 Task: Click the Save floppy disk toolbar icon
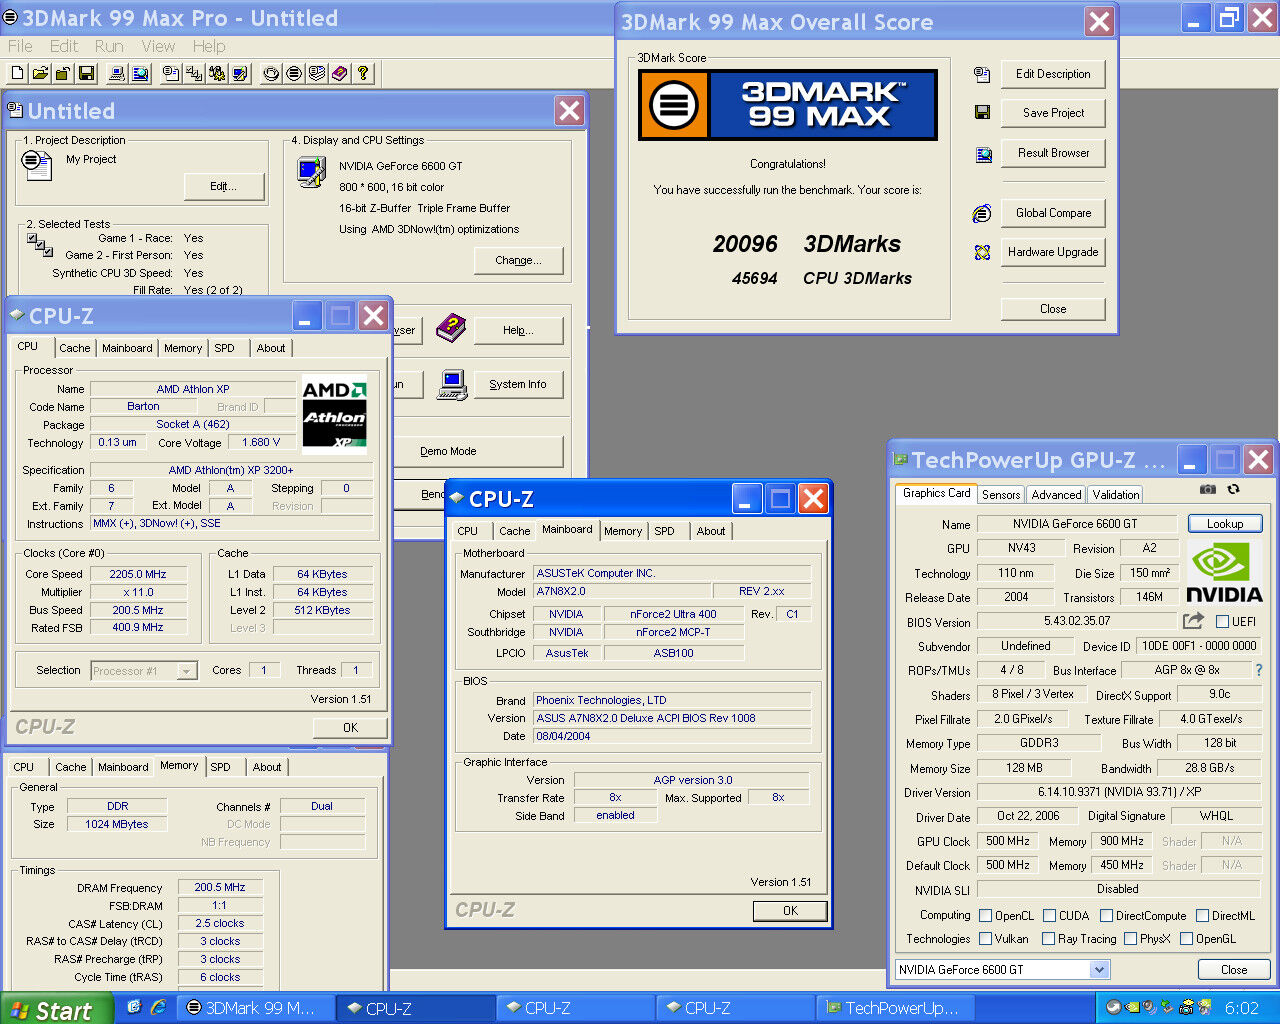tap(86, 73)
